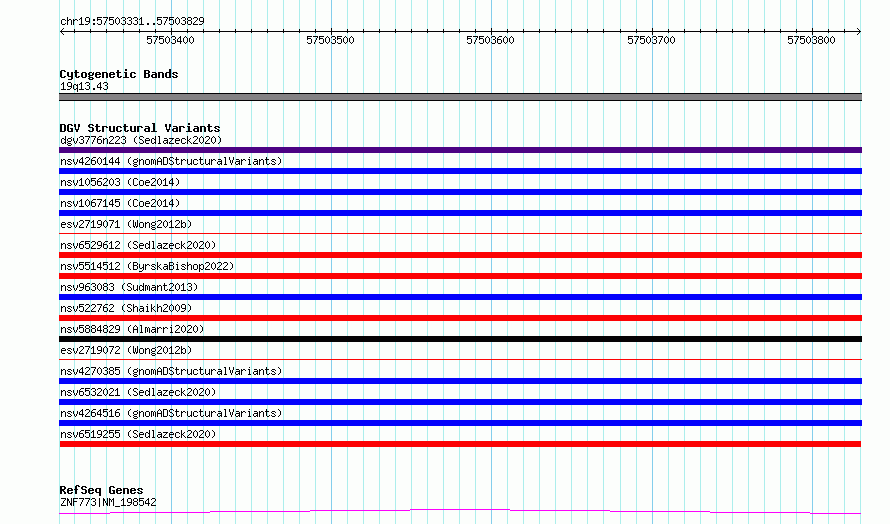Select the DGV Structural Variants track title
Viewport: 890px width, 524px height.
pyautogui.click(x=140, y=128)
